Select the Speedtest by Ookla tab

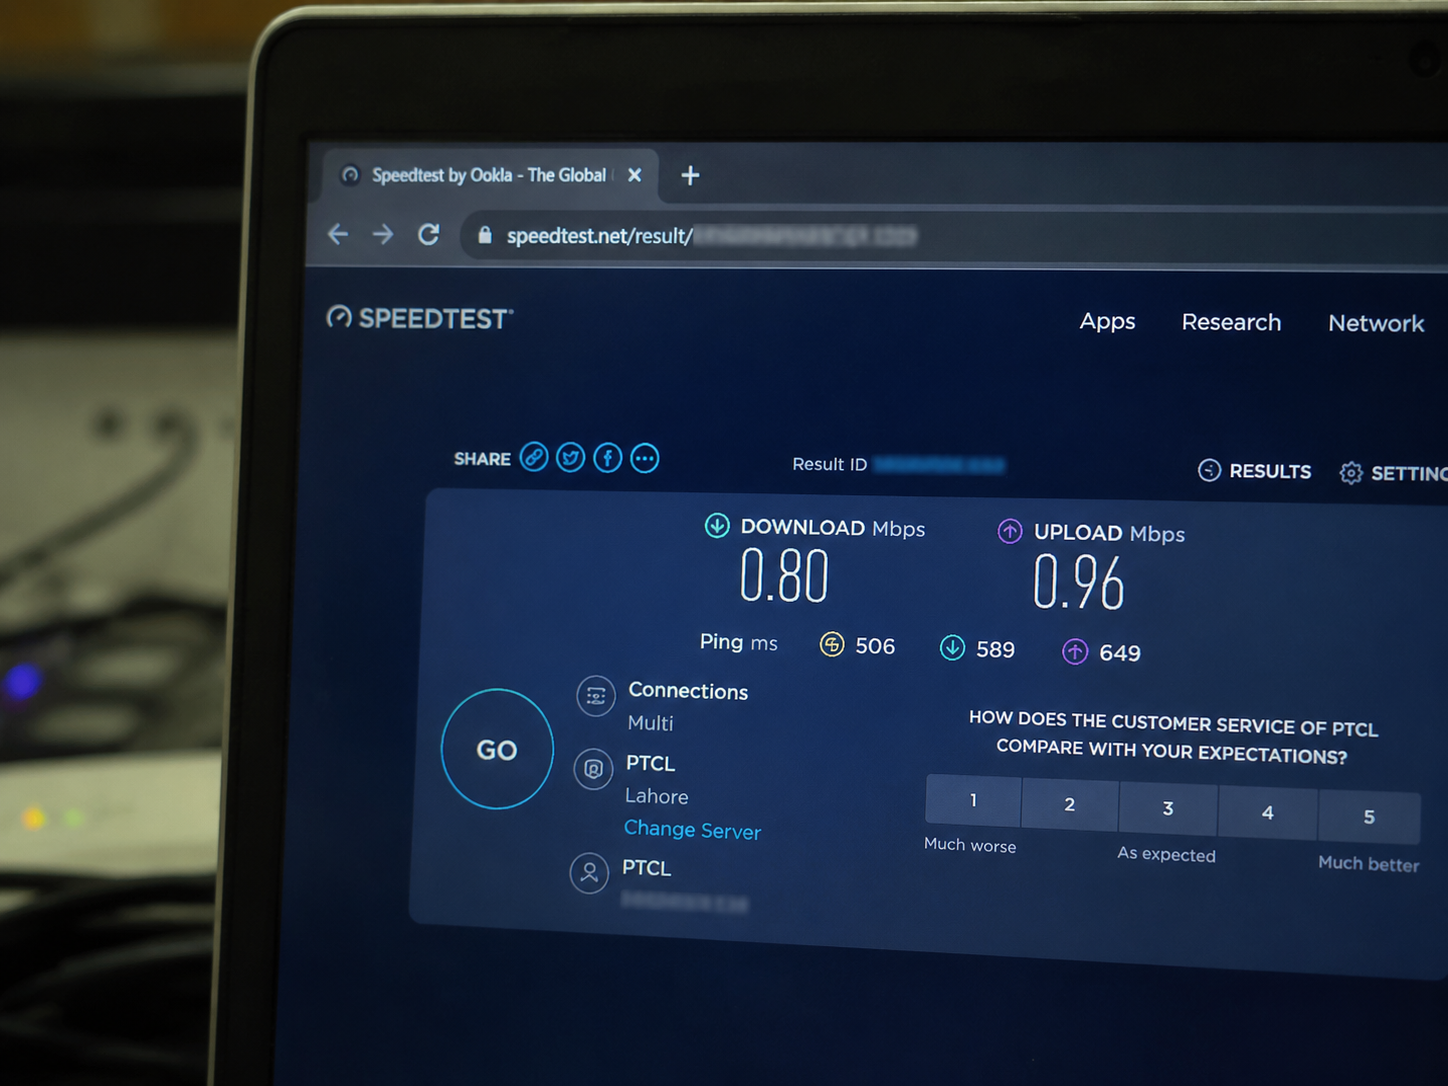coord(488,176)
